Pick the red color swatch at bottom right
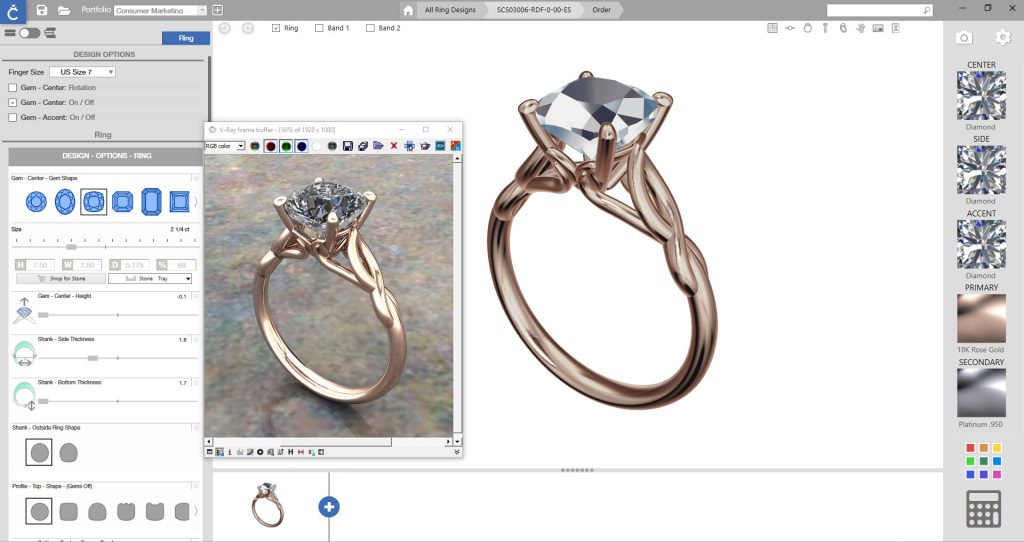This screenshot has height=542, width=1024. pyautogui.click(x=970, y=448)
